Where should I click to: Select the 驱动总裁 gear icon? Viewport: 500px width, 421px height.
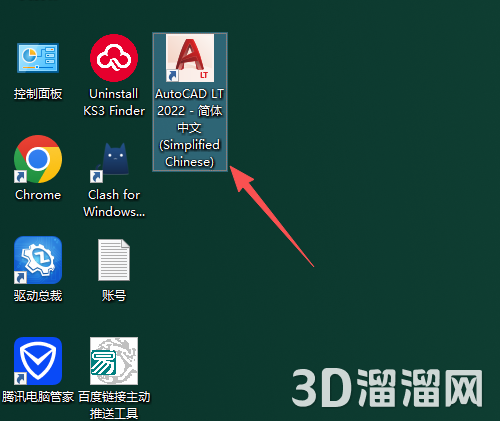coord(38,260)
